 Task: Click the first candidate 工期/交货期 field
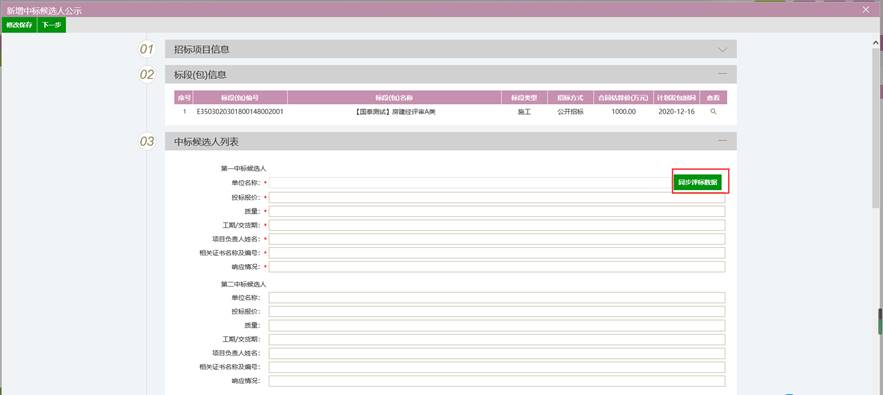point(497,225)
